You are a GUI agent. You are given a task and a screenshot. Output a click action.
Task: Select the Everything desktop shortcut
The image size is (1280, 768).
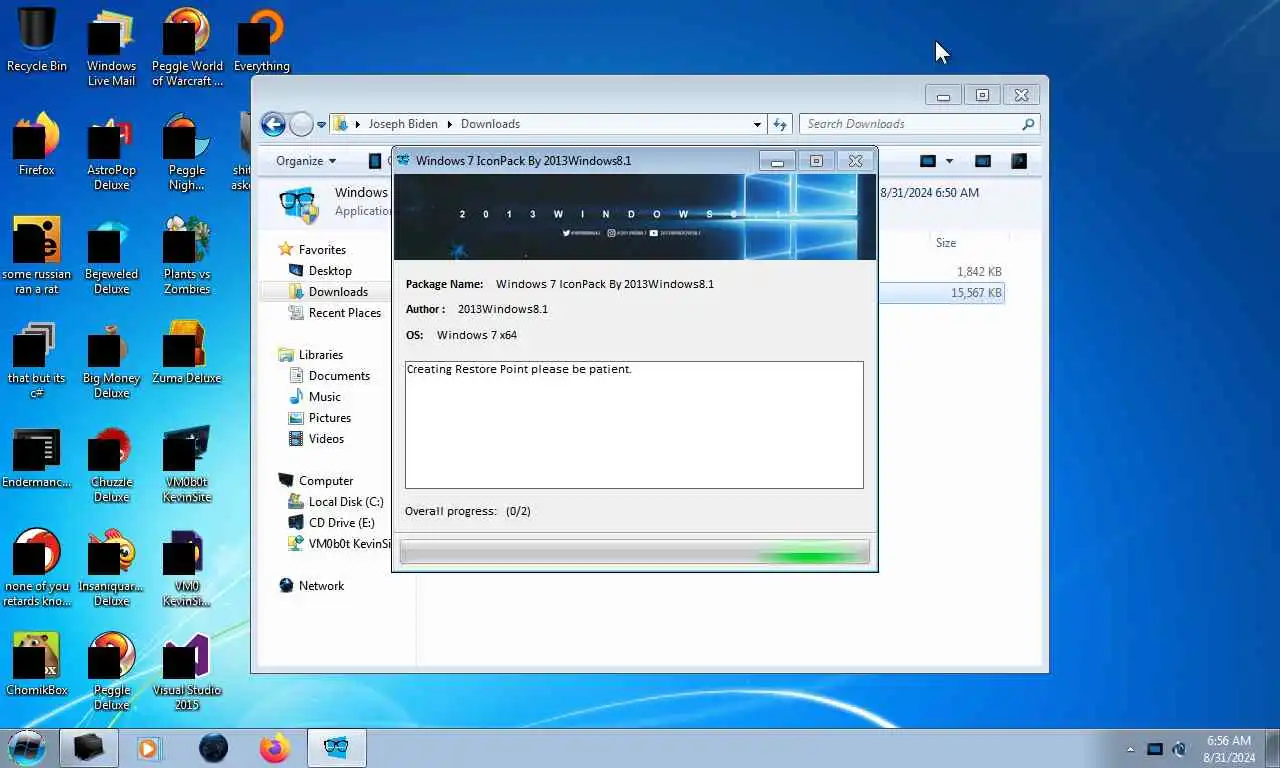point(261,40)
